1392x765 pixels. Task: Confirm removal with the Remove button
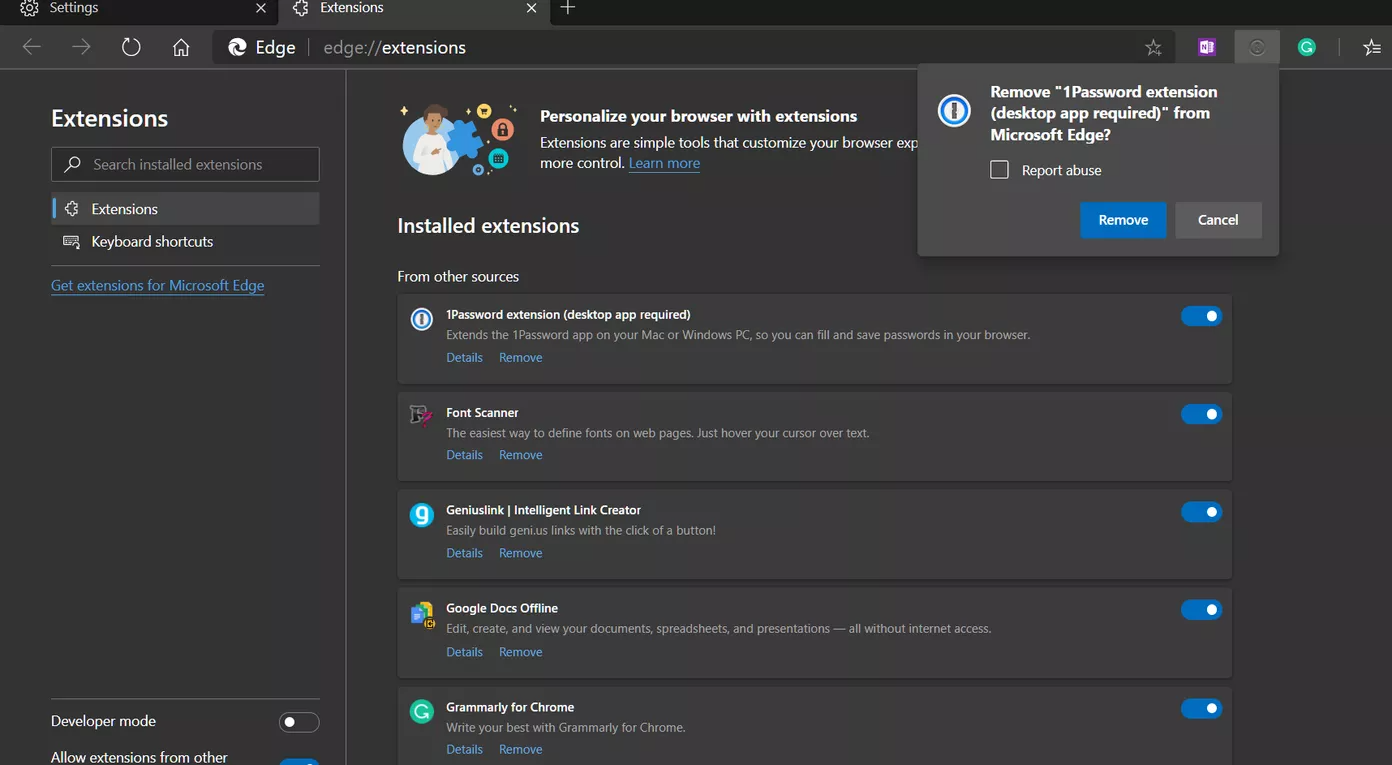click(1123, 220)
